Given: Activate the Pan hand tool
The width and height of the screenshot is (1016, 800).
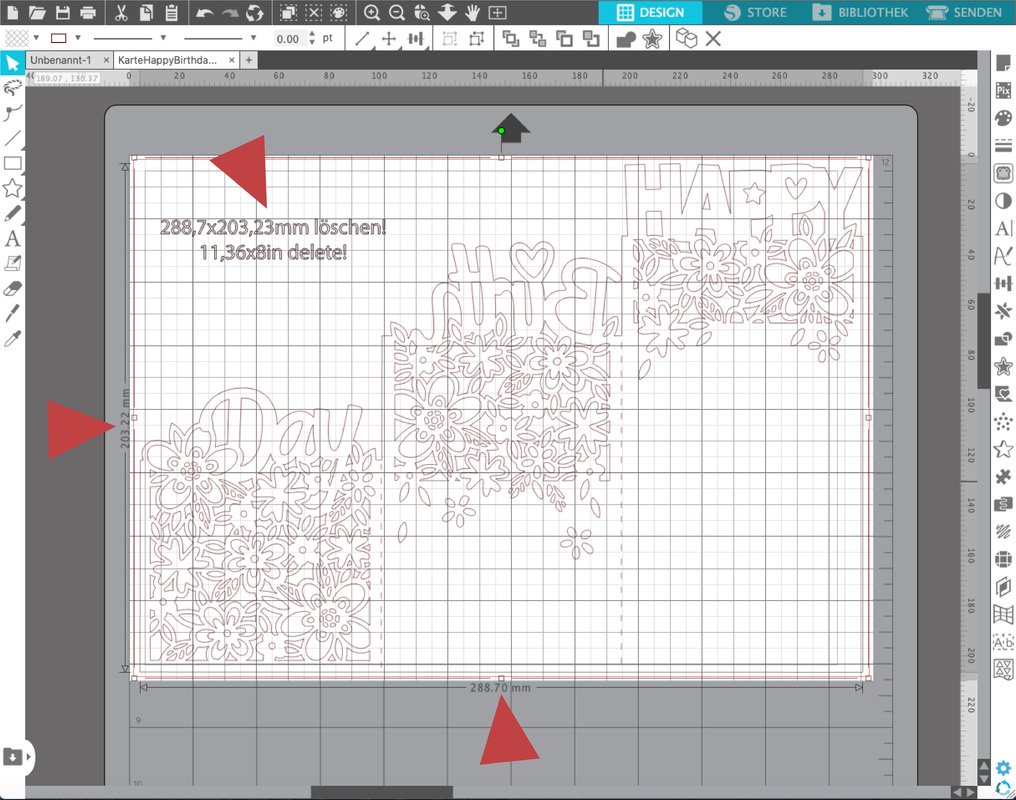Looking at the screenshot, I should coord(472,13).
